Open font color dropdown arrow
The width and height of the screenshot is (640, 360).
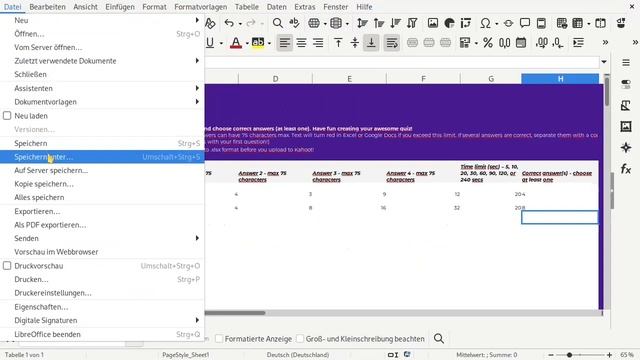point(247,43)
